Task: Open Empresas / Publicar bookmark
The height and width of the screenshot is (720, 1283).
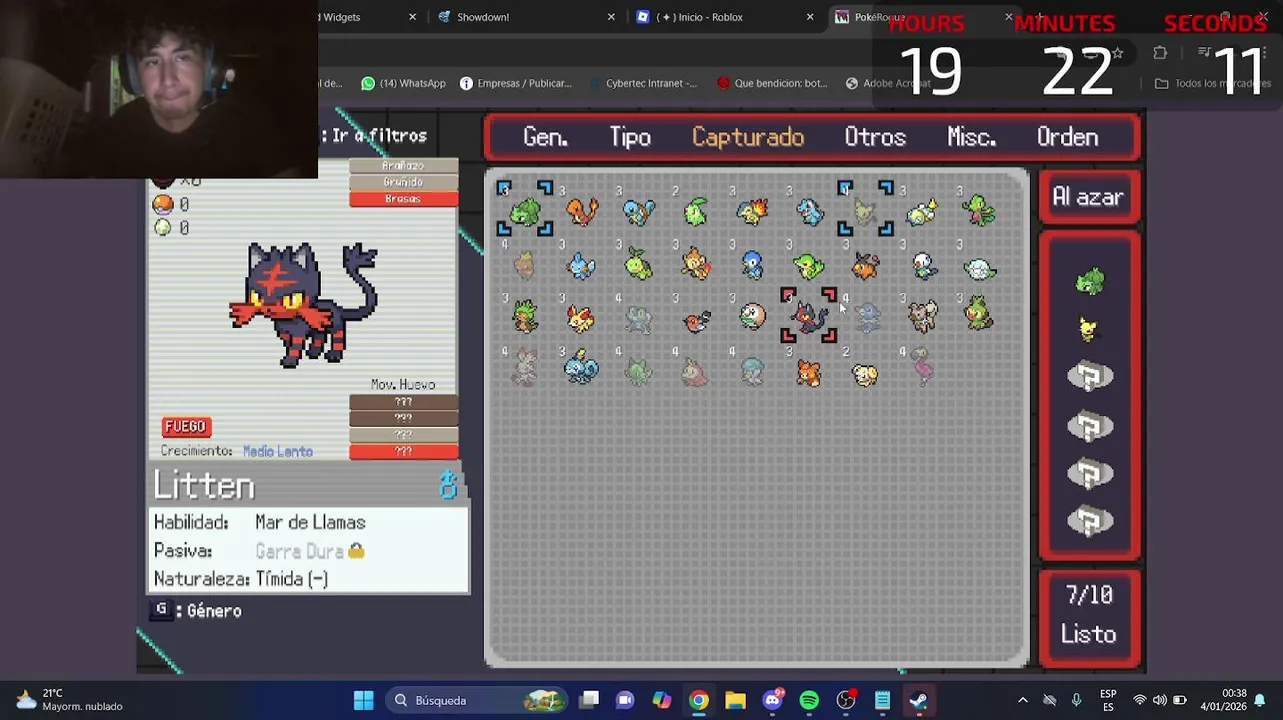Action: click(515, 83)
